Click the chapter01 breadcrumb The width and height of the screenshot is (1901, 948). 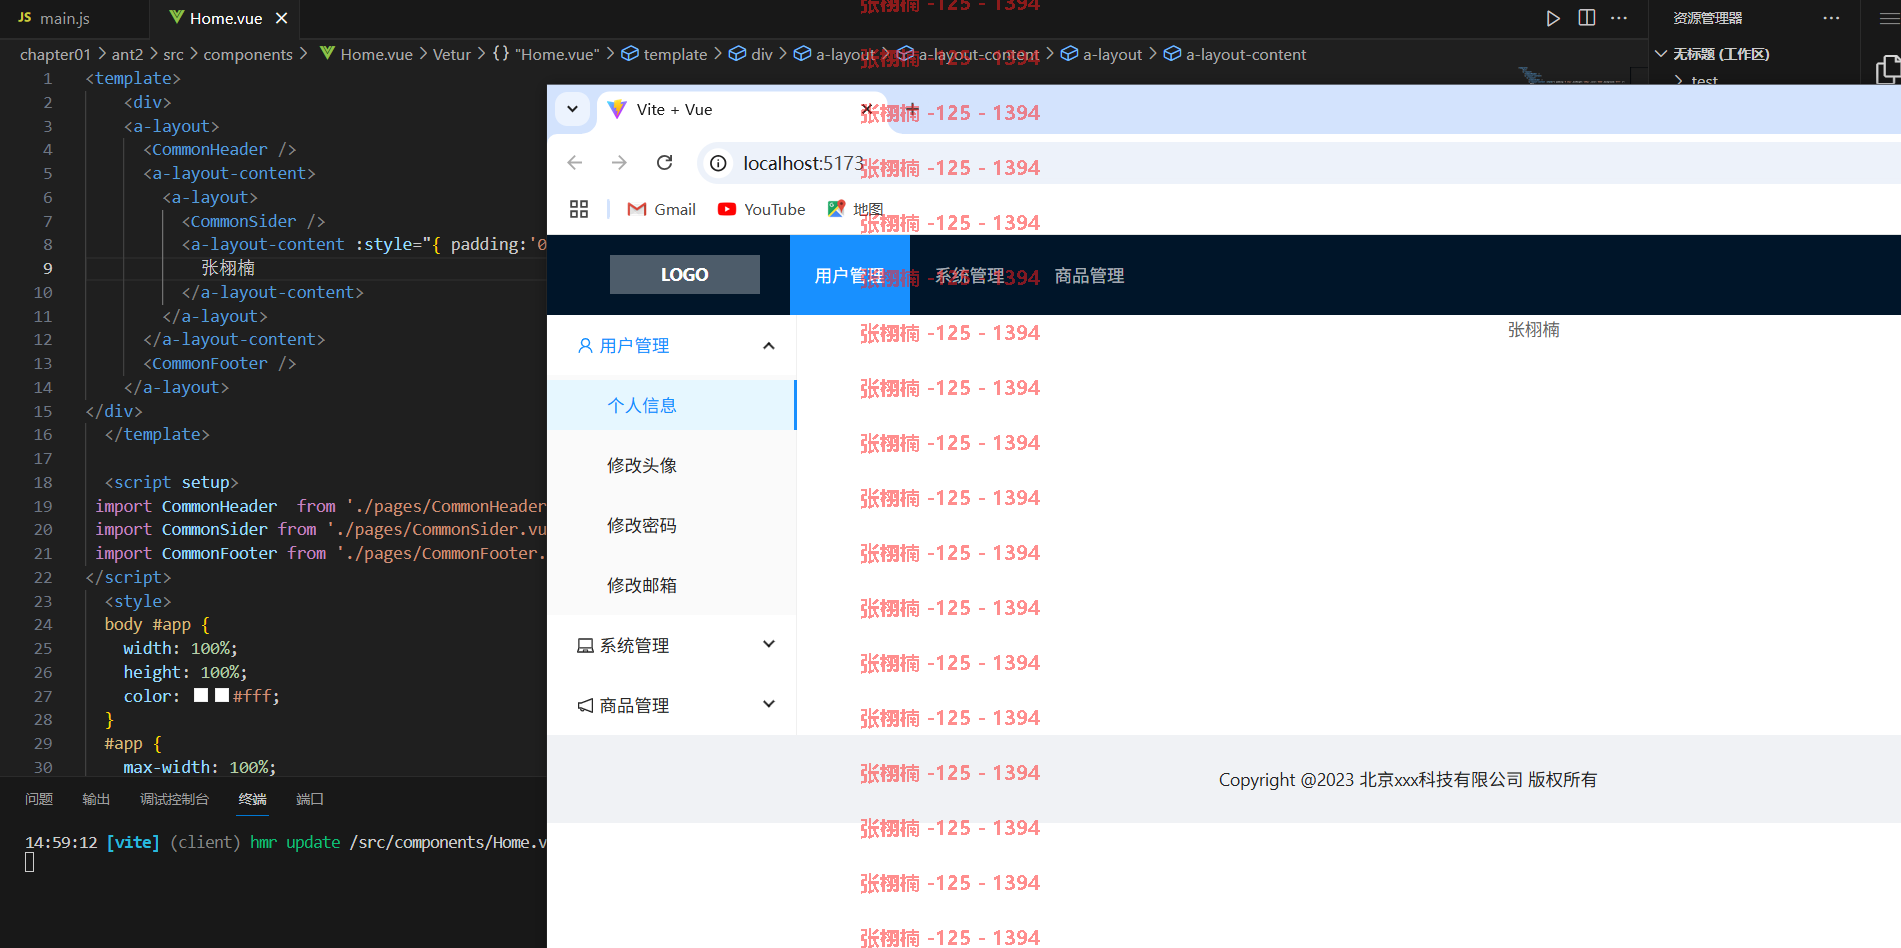(55, 54)
